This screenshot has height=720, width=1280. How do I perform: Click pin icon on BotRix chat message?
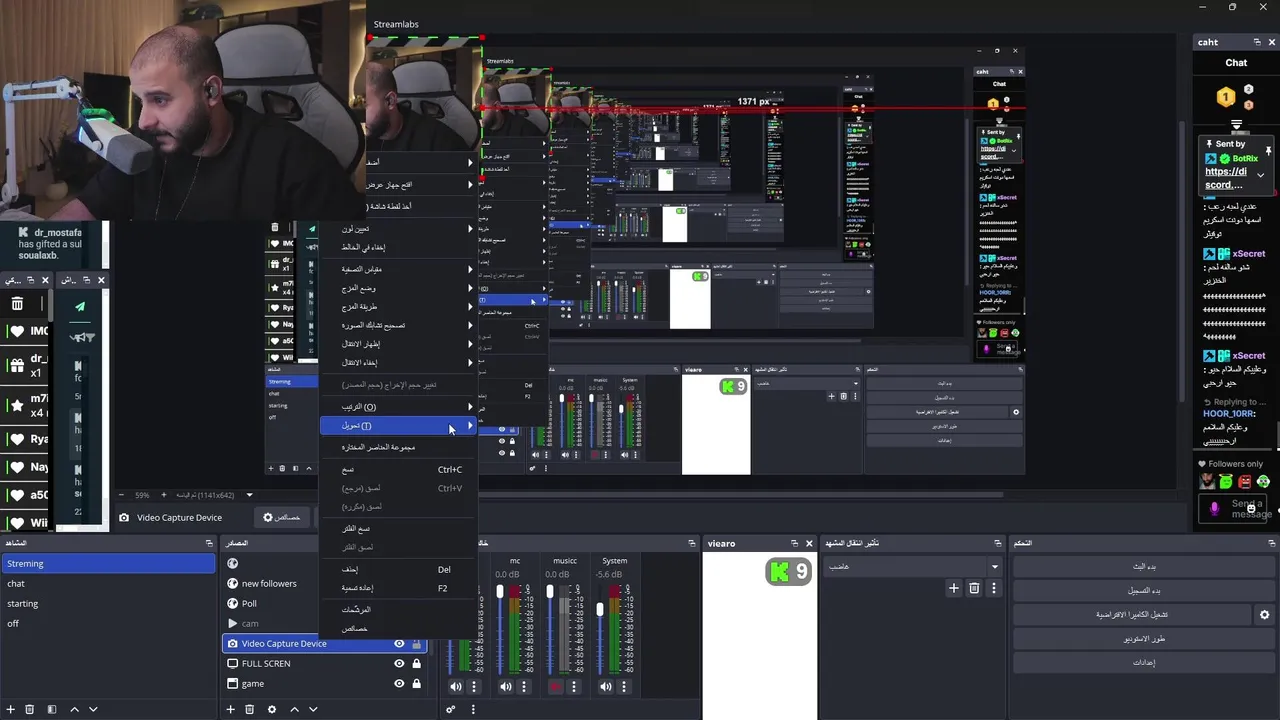(1268, 151)
